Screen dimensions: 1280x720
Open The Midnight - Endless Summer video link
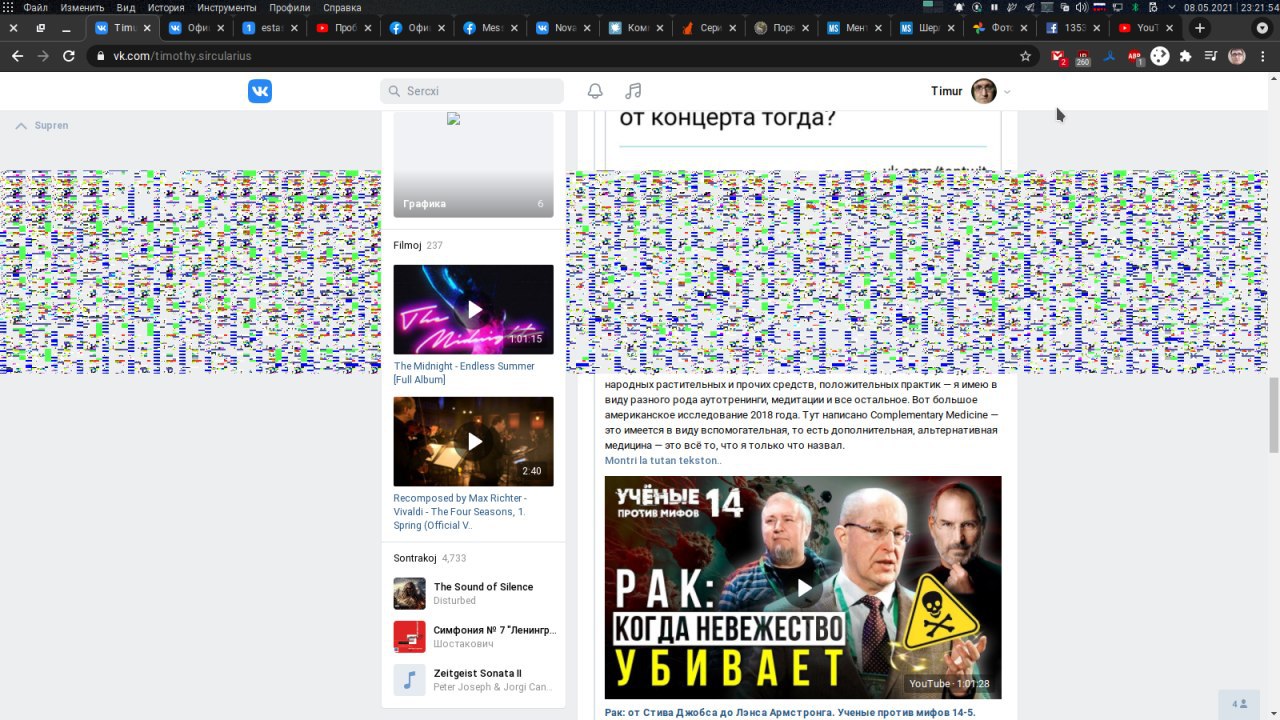[464, 373]
